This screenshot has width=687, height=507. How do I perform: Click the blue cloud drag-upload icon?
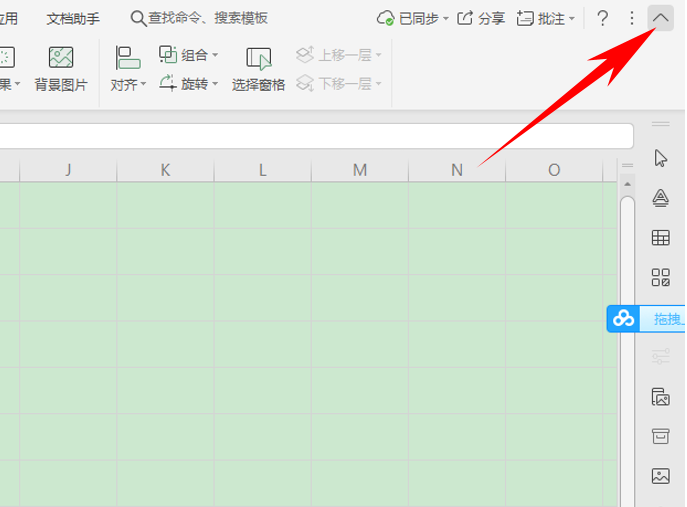click(x=623, y=319)
